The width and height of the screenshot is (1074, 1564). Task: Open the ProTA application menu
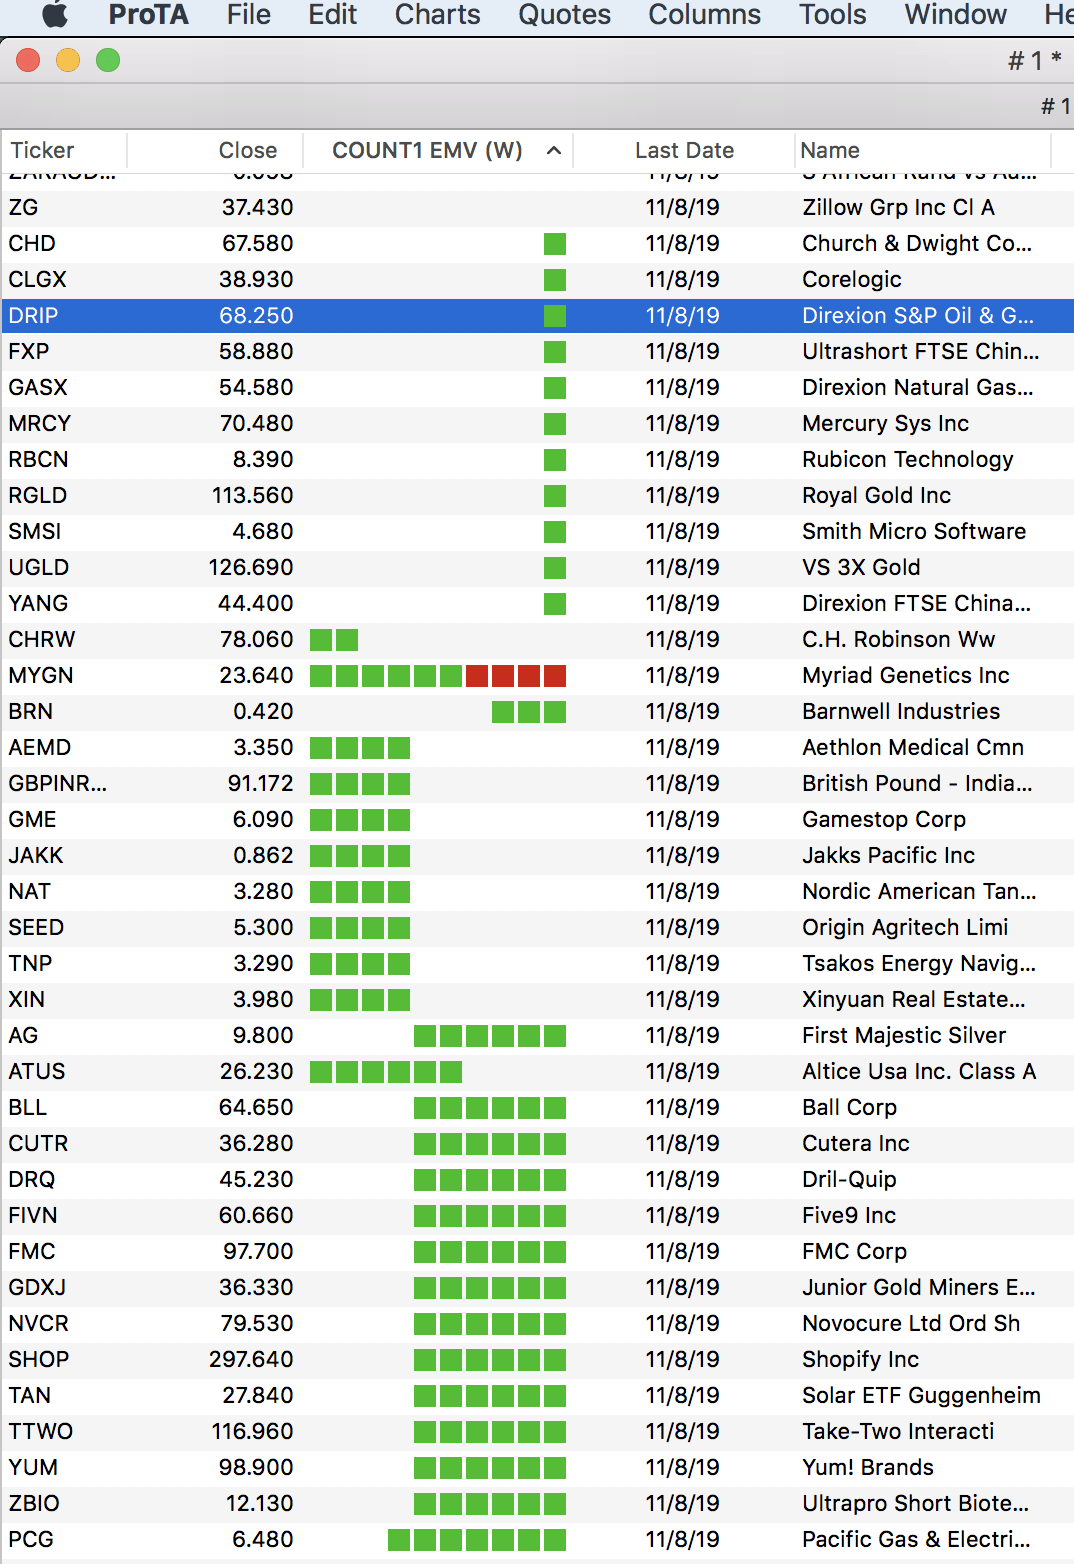point(150,14)
